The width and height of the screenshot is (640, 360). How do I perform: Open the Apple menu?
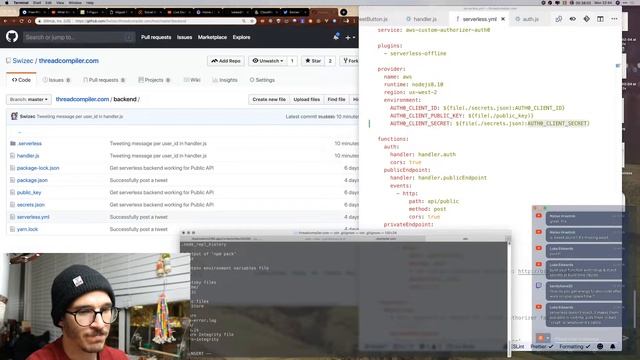coord(6,2)
